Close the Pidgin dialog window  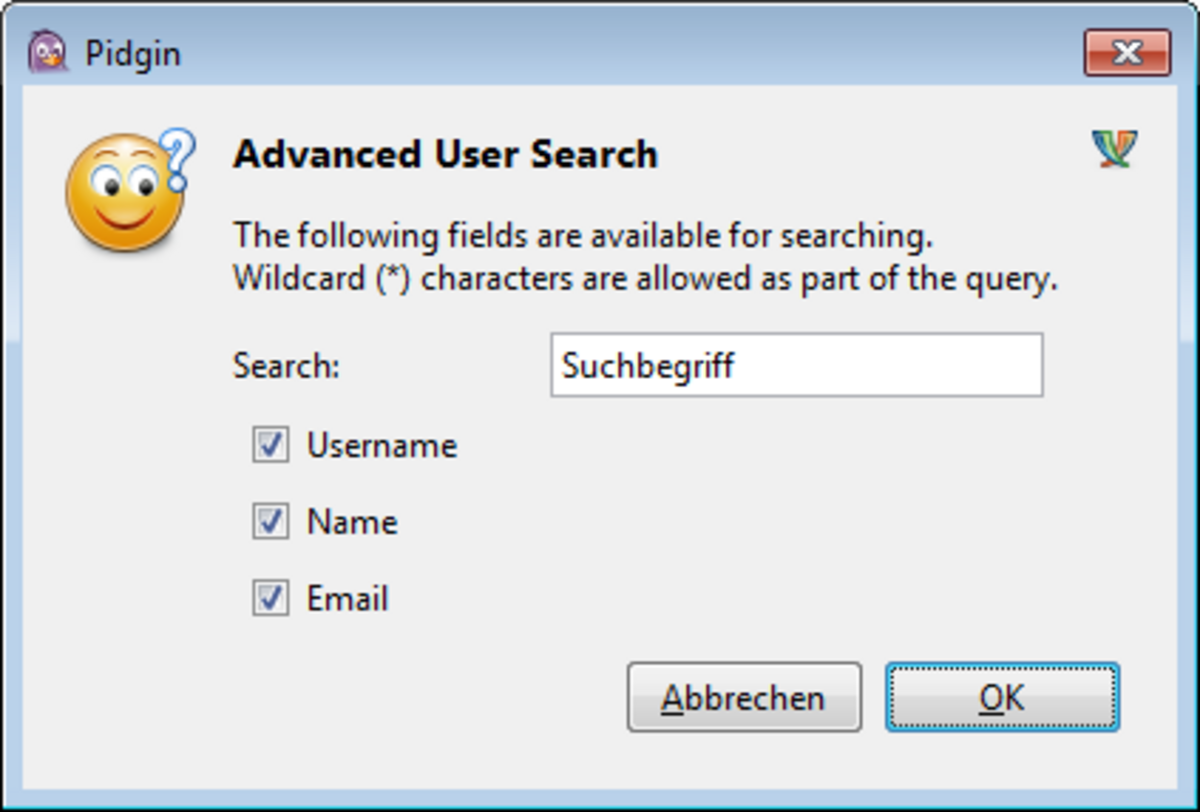click(x=1126, y=52)
